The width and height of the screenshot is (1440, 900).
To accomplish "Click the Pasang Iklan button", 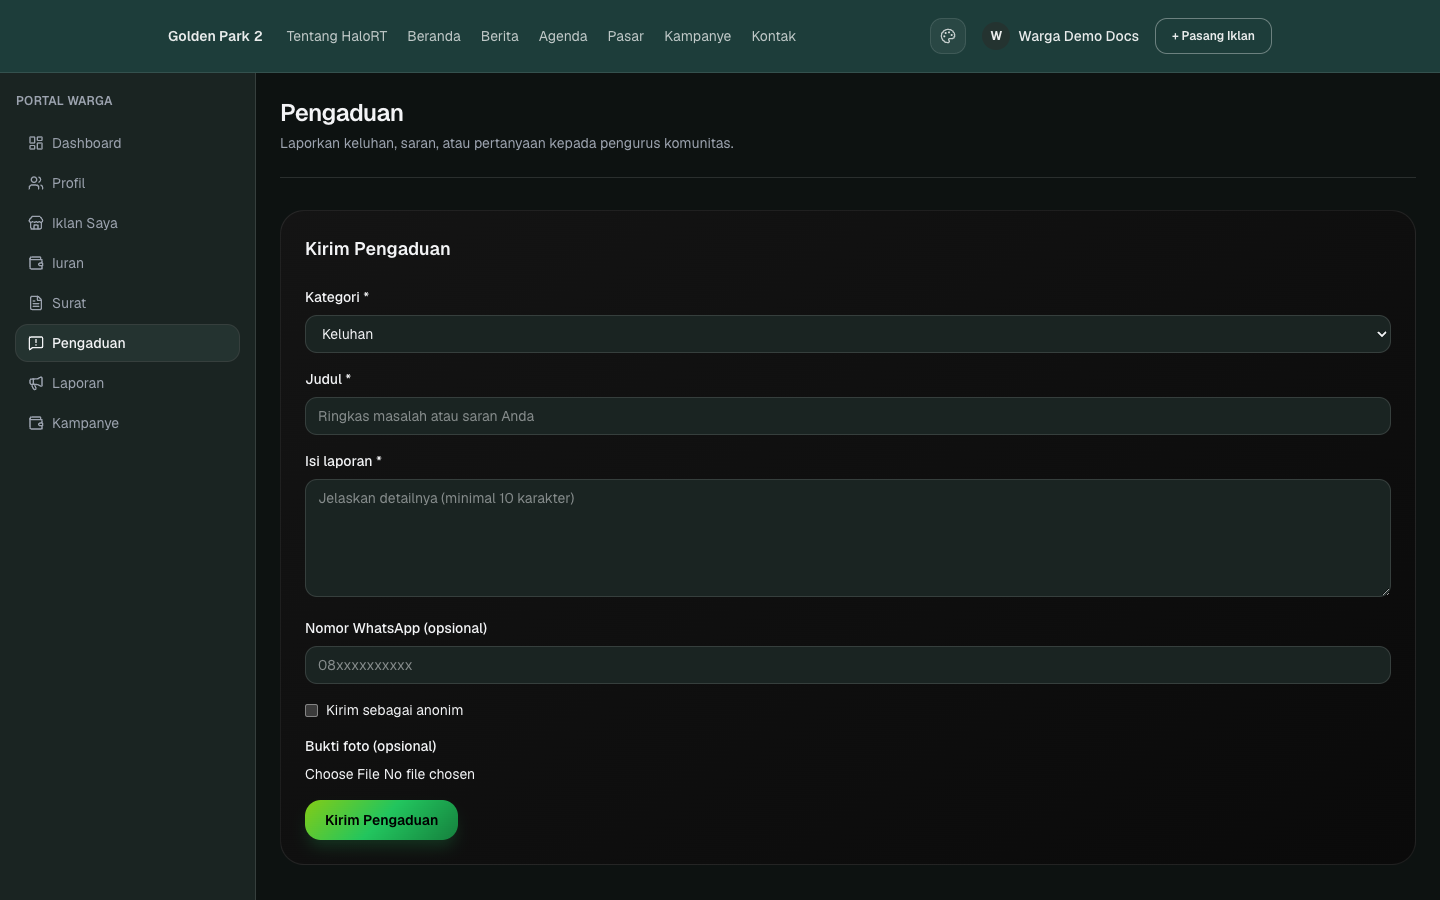I will 1213,36.
